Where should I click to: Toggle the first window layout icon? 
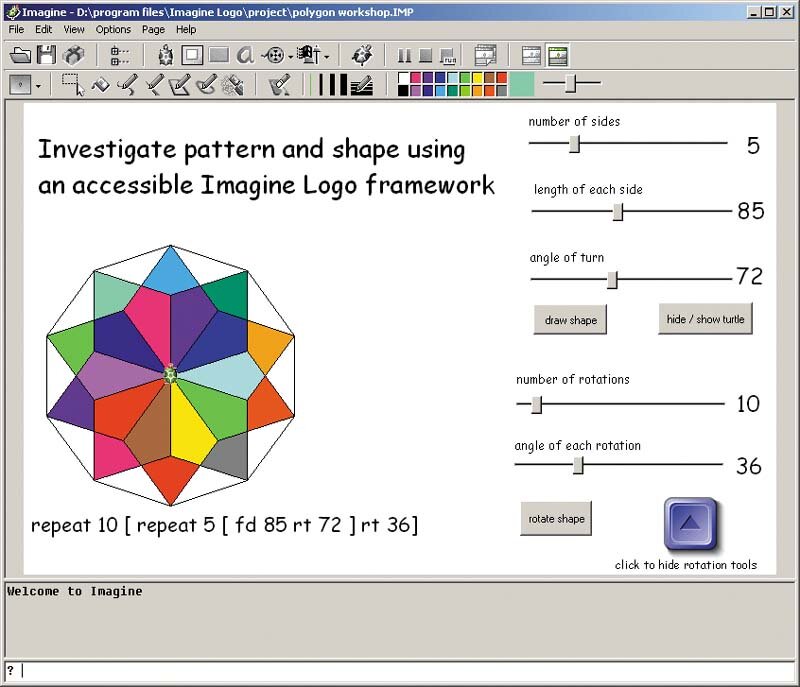click(531, 55)
